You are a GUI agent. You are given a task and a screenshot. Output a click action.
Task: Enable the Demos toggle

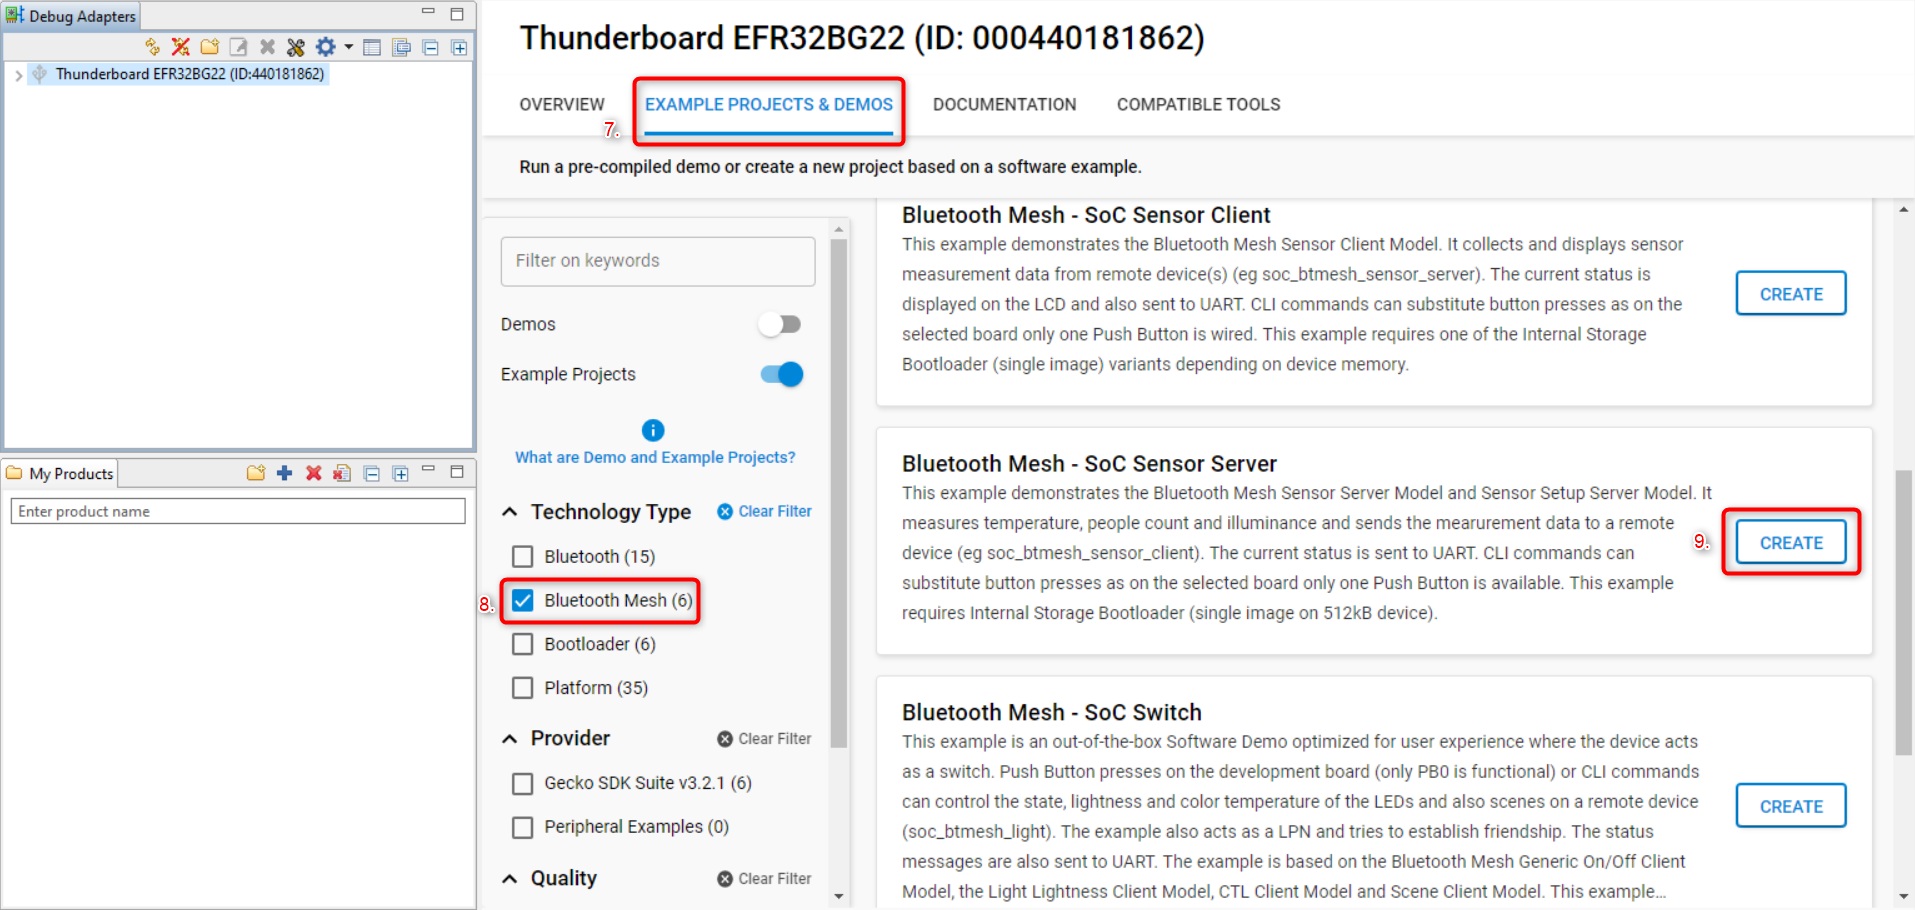[780, 324]
